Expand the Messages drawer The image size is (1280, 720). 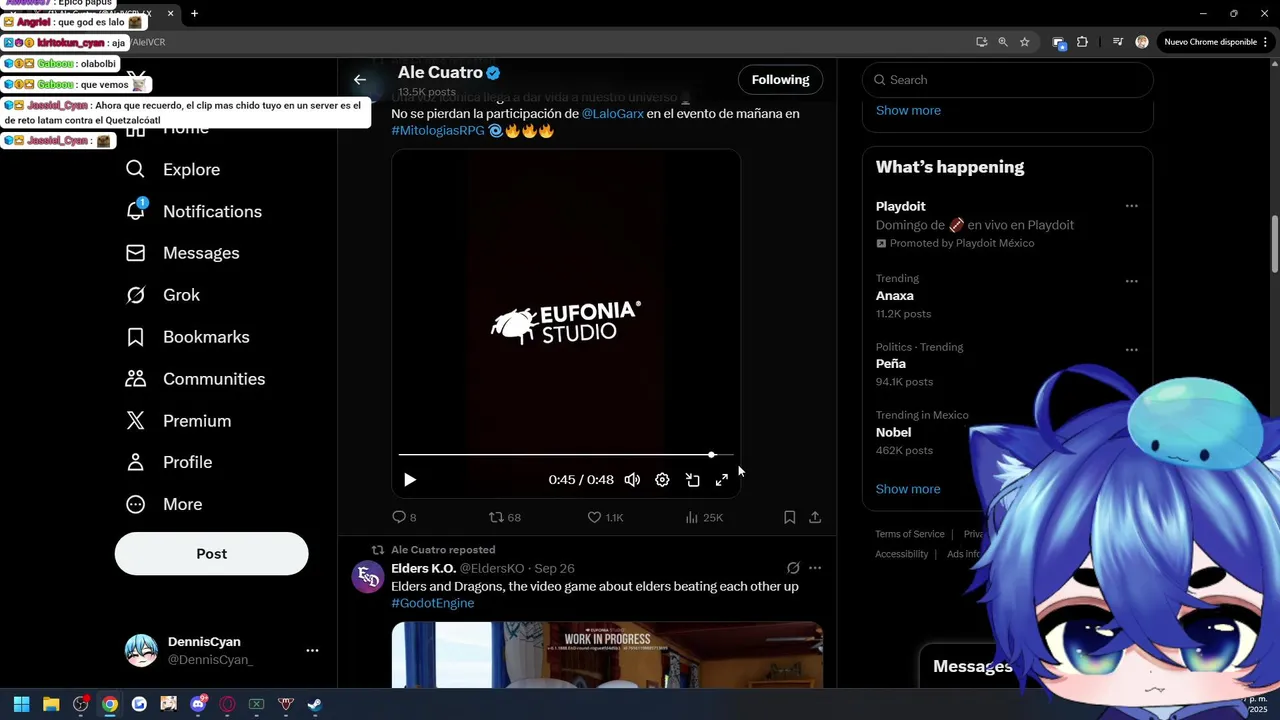(973, 667)
